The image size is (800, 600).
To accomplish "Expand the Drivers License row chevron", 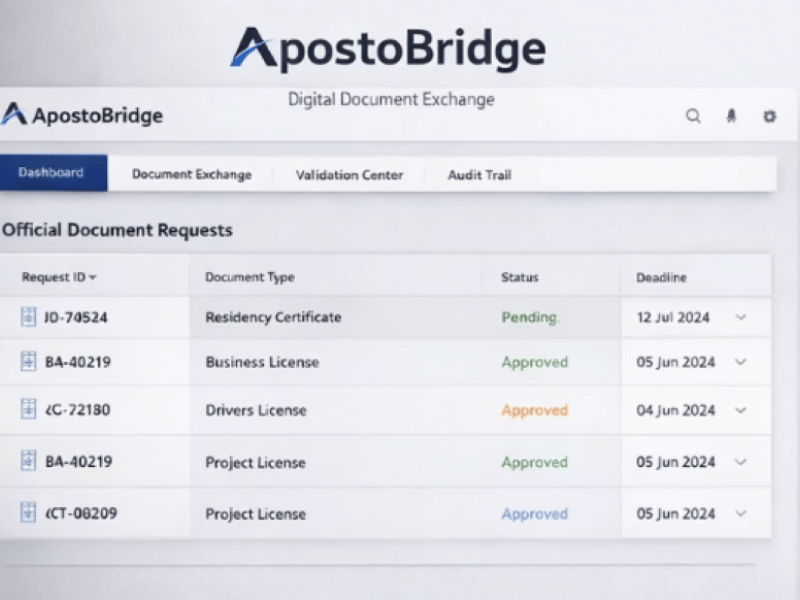I will click(741, 410).
